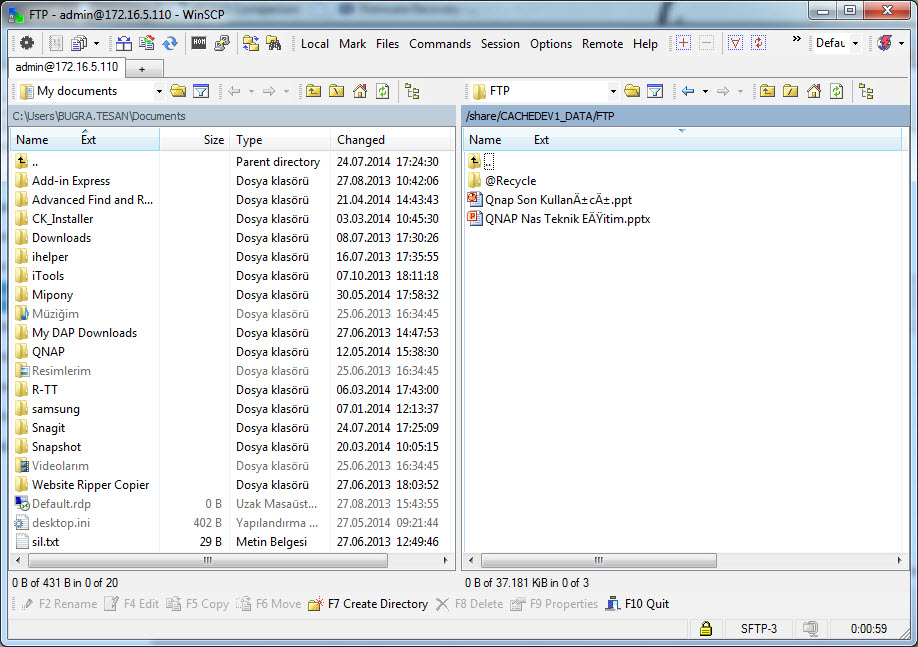The image size is (918, 647).
Task: Click the local panel filter icon
Action: click(x=201, y=91)
